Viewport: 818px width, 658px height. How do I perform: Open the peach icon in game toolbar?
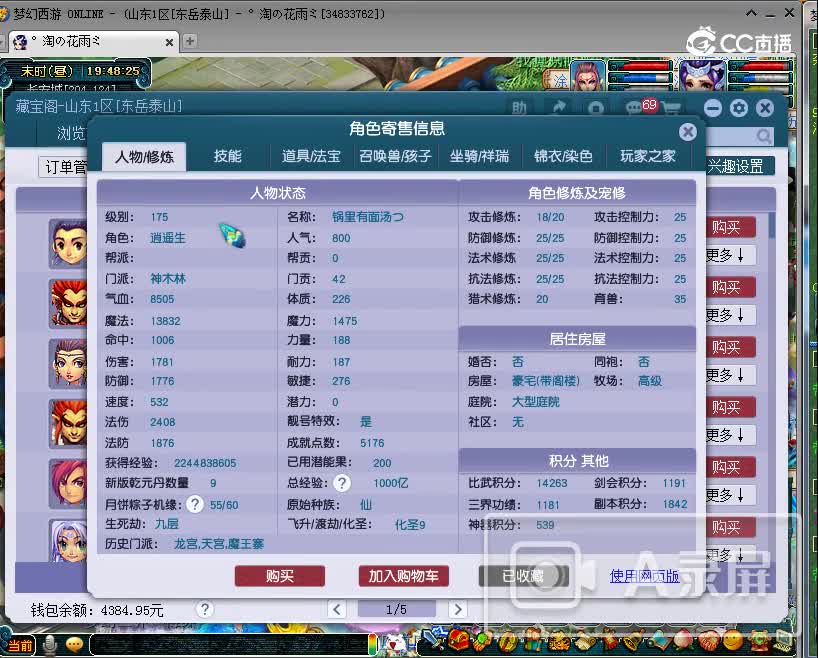682,641
